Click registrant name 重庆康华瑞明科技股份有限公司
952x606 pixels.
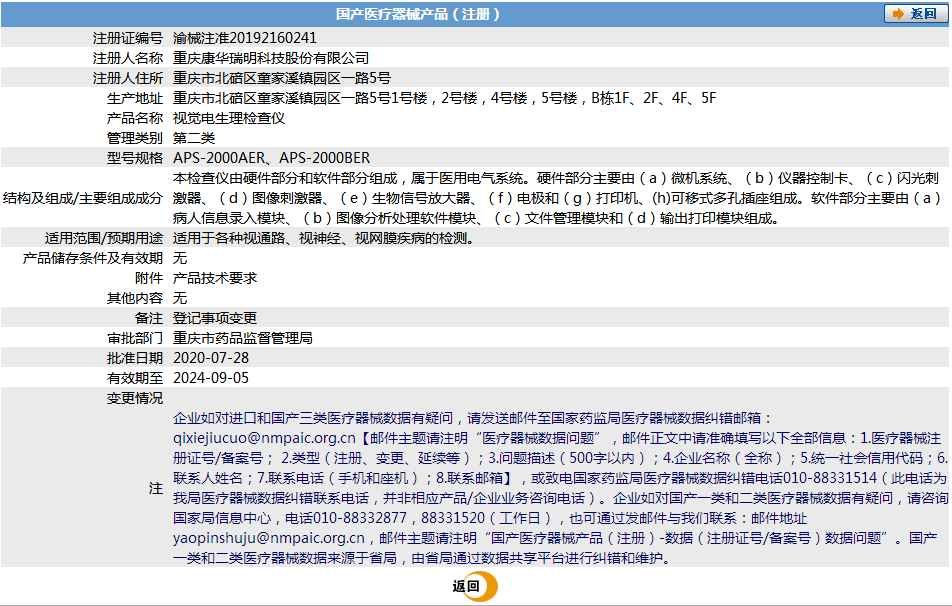[271, 58]
